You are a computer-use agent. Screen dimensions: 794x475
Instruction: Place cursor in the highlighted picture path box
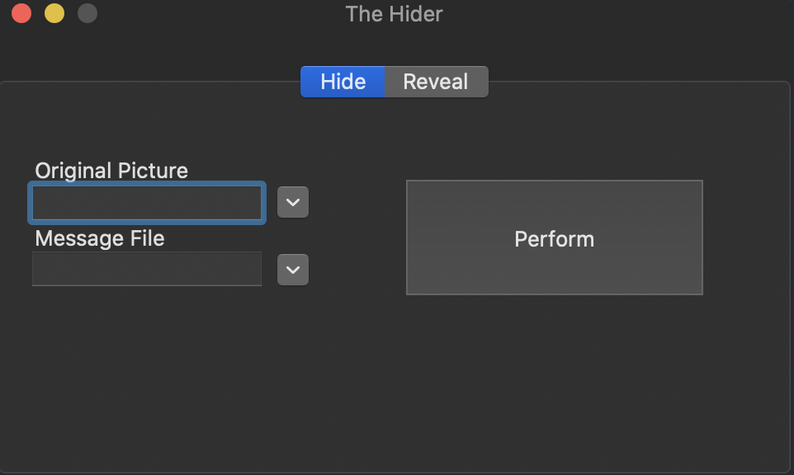(x=147, y=203)
